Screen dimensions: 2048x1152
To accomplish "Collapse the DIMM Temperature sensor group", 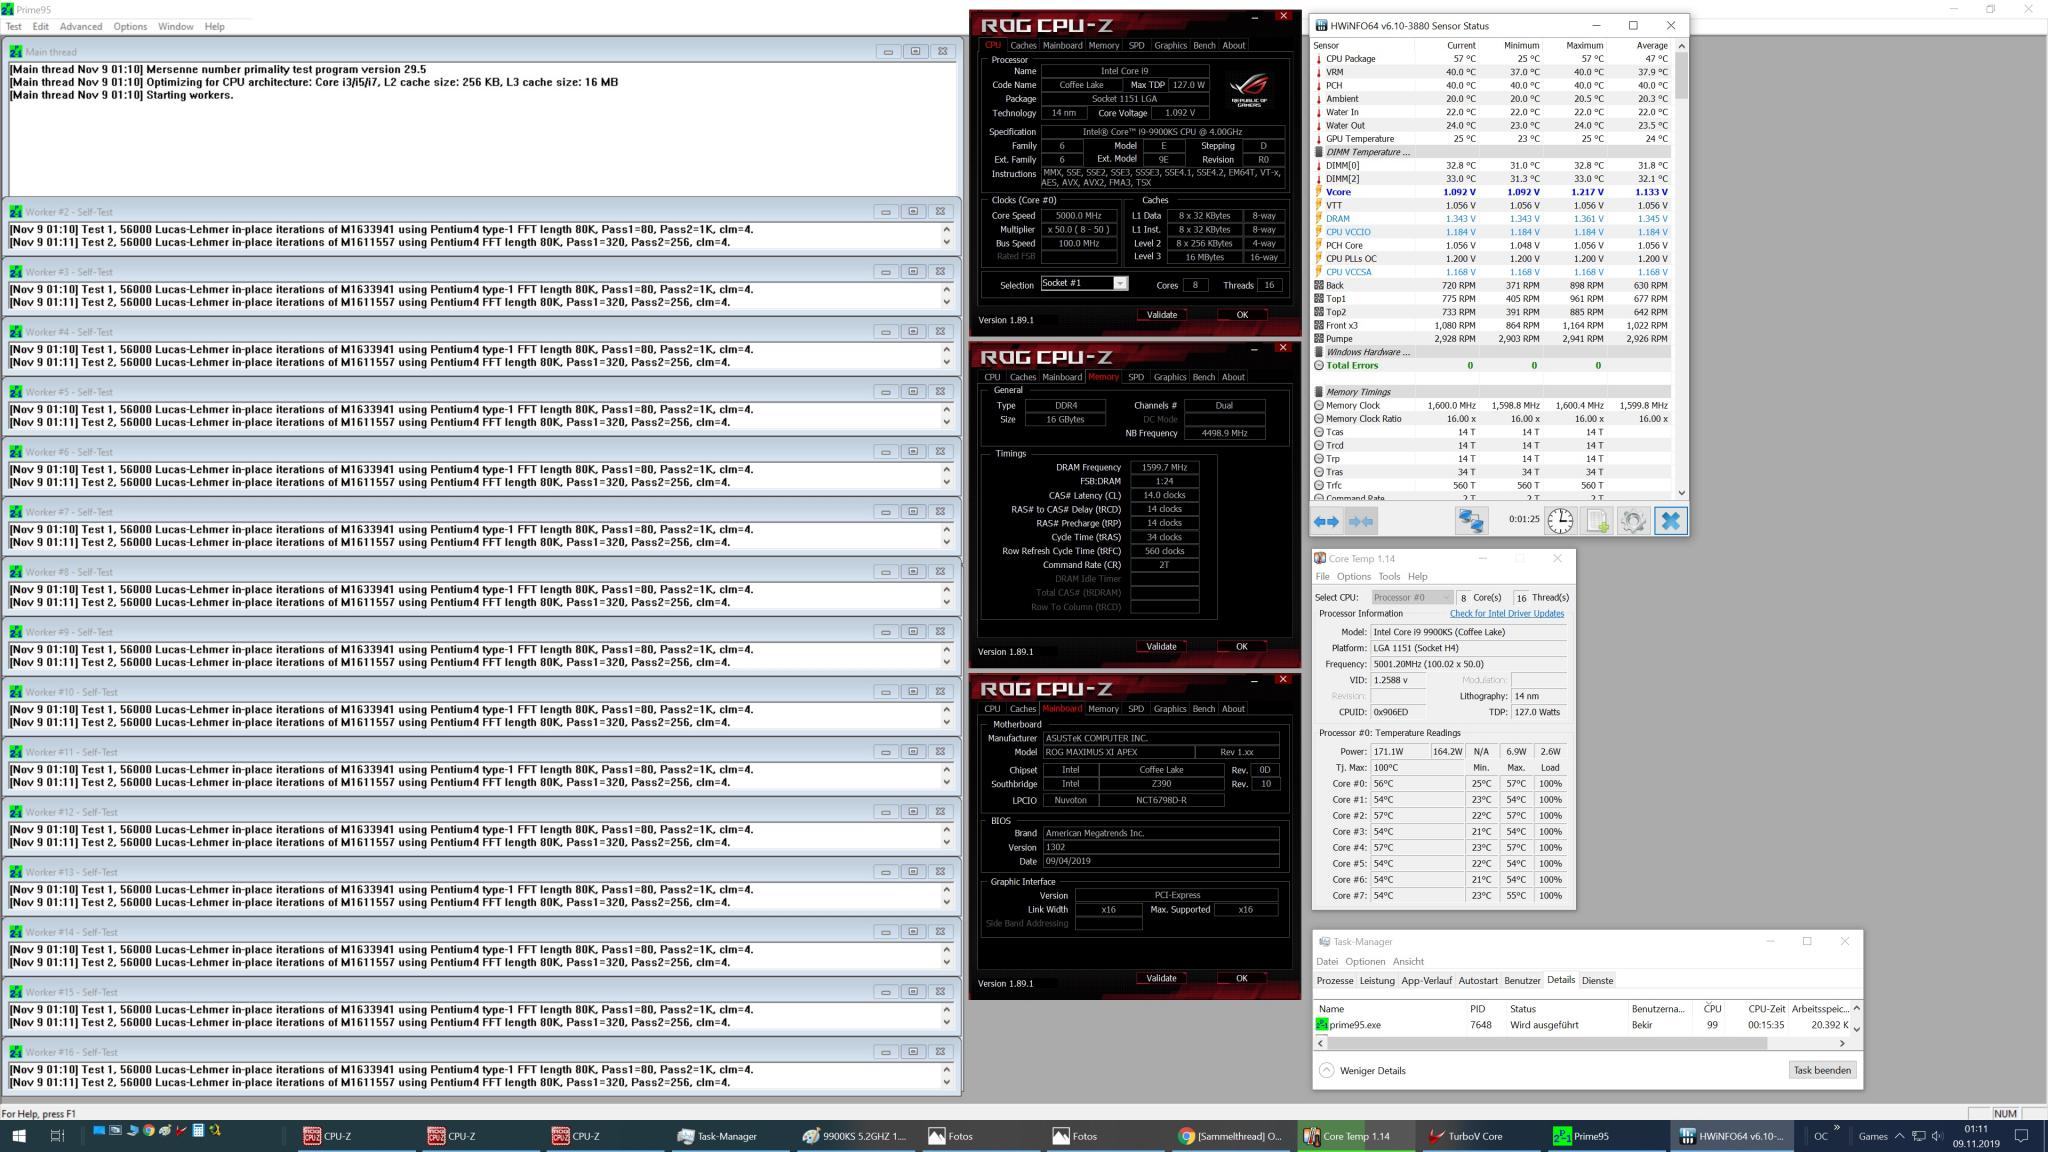I will click(x=1318, y=152).
